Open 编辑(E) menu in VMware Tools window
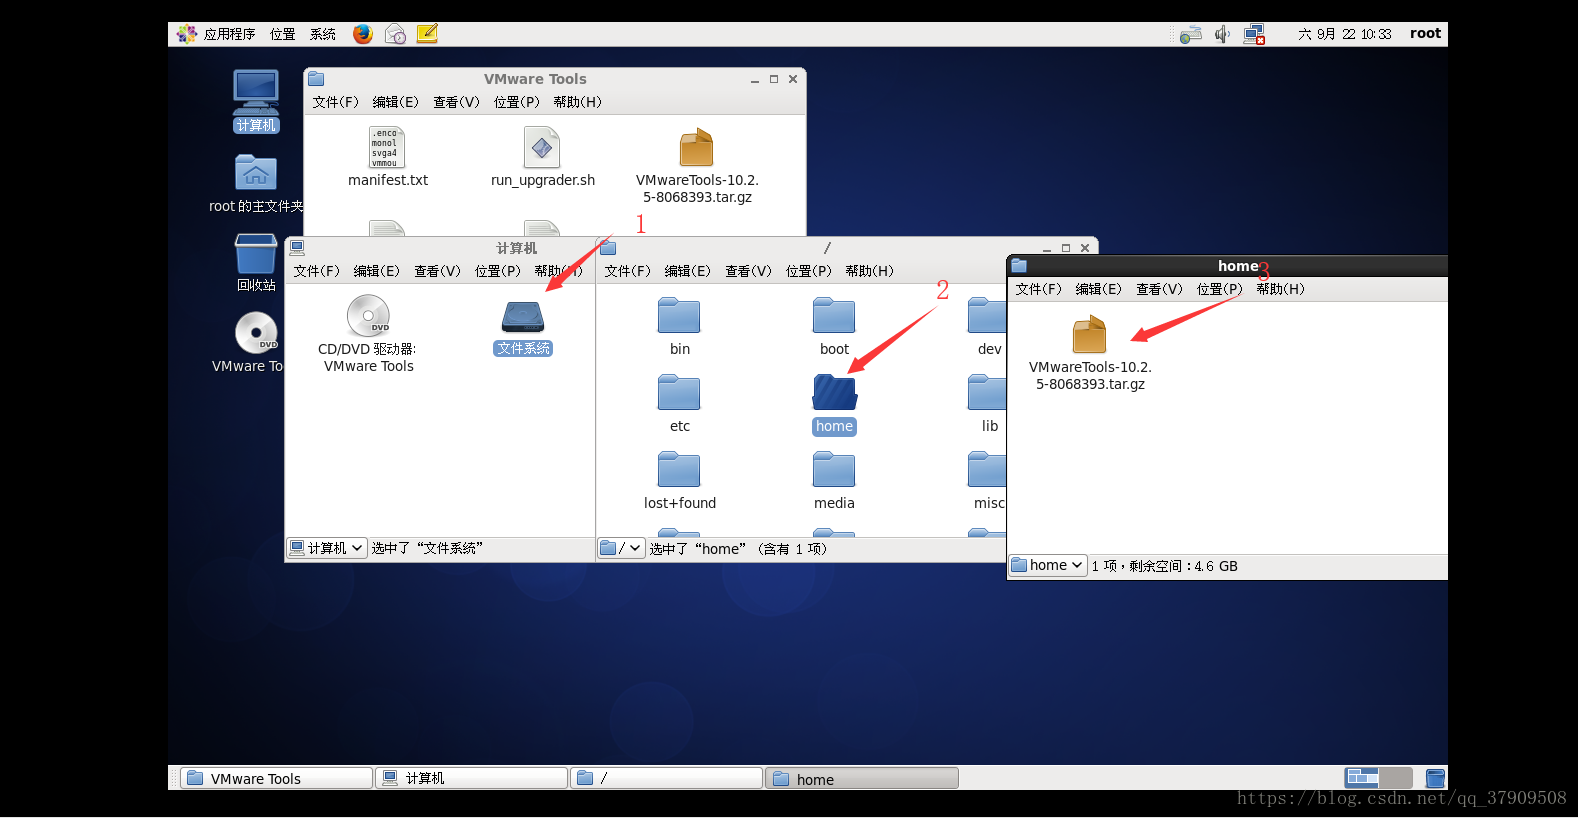 pyautogui.click(x=396, y=102)
